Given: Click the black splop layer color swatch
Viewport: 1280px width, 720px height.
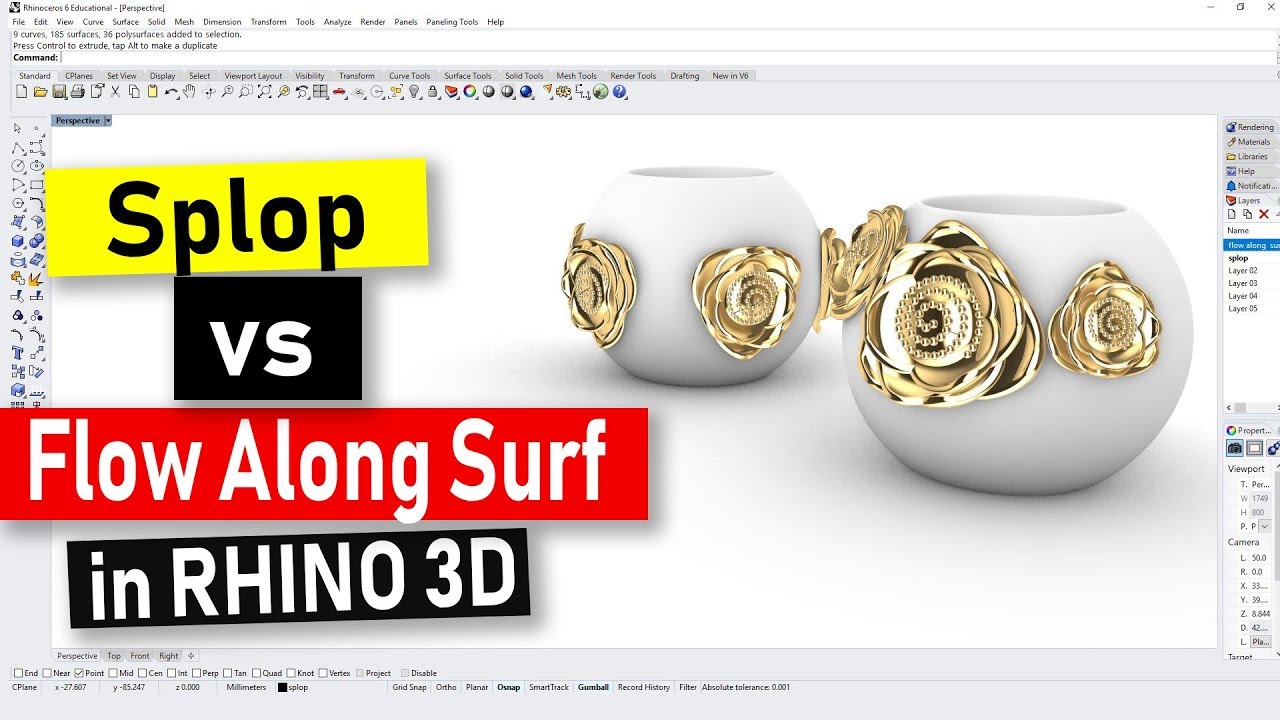Looking at the screenshot, I should coord(283,687).
